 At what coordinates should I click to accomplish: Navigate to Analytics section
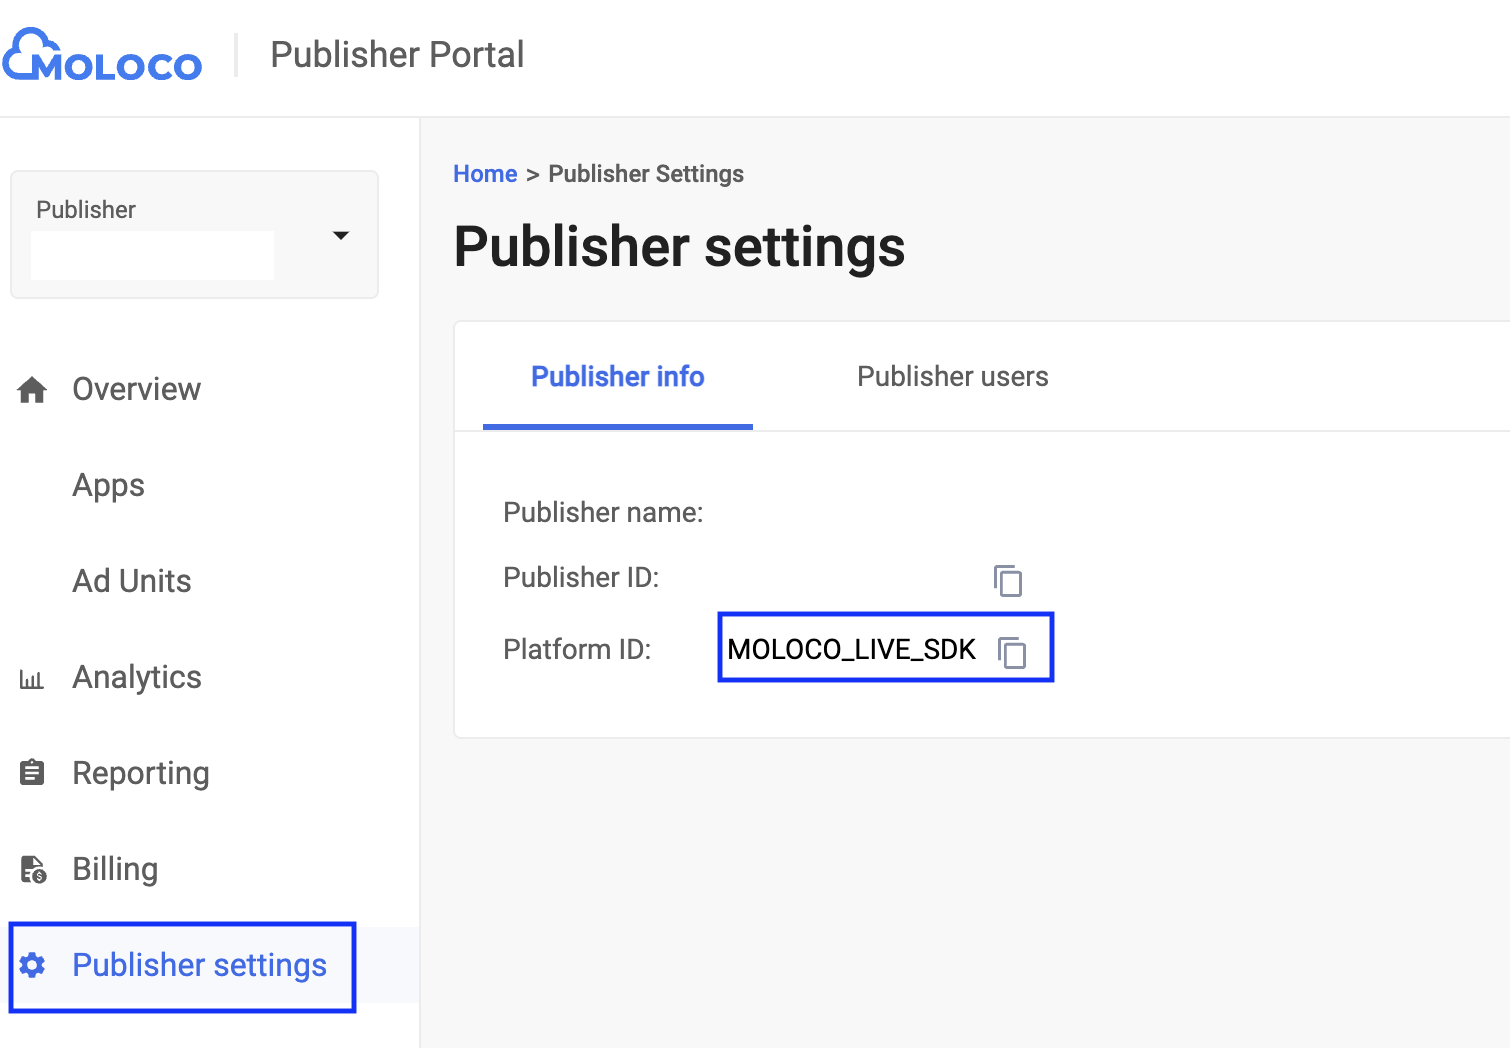click(x=137, y=677)
